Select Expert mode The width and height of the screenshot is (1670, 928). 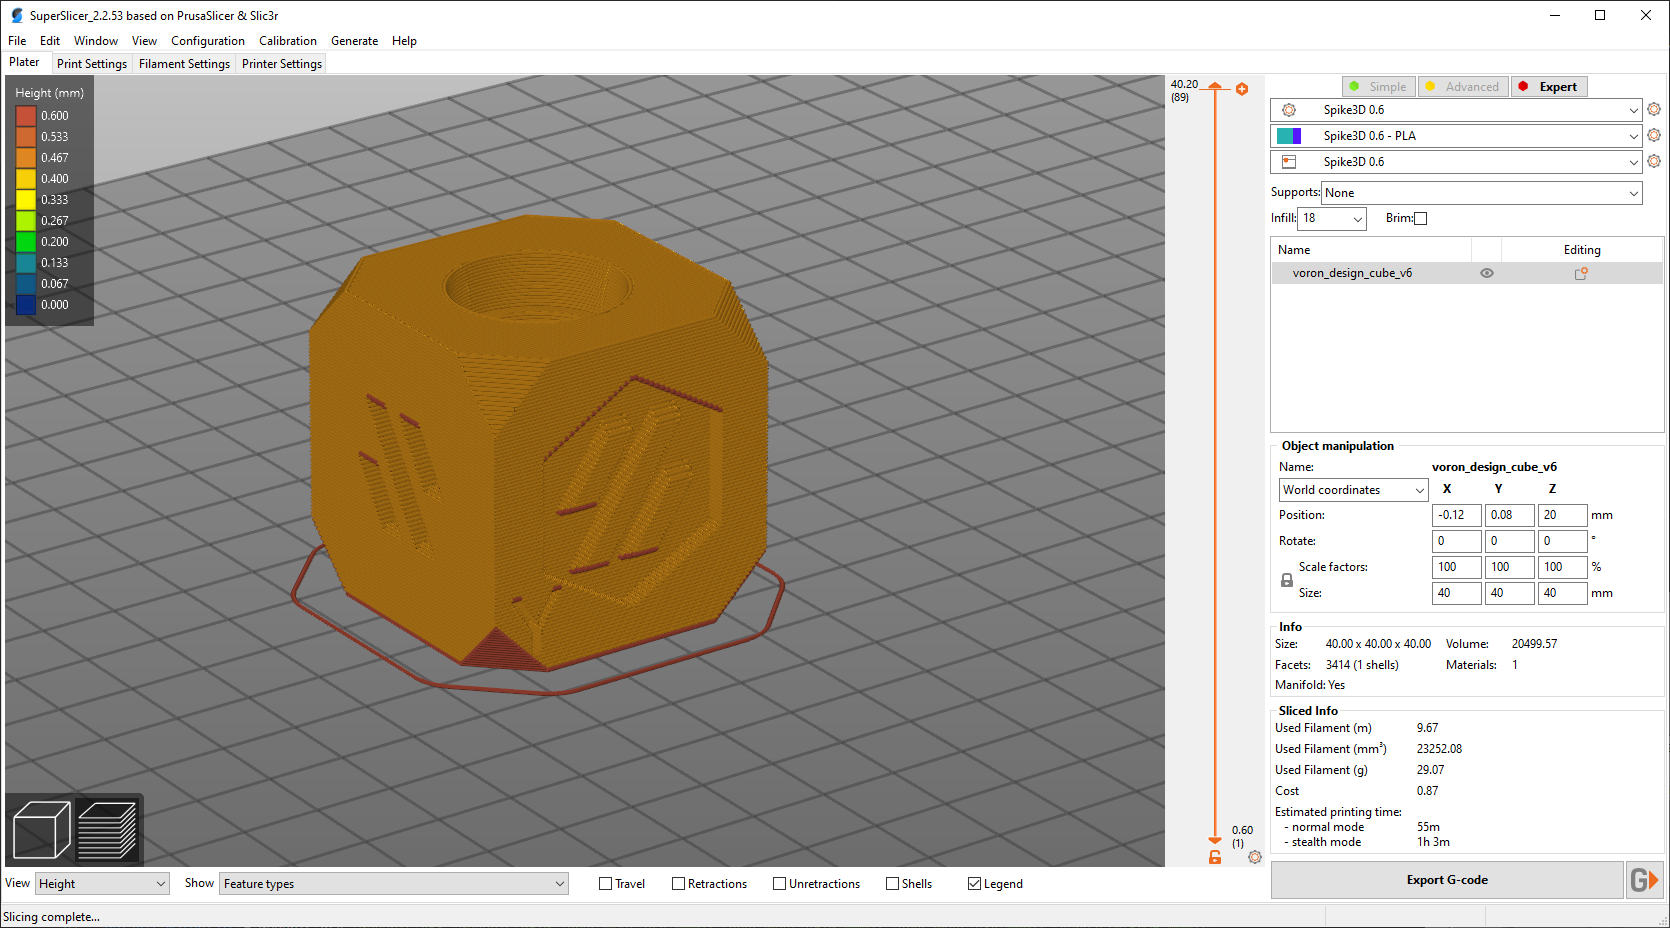[x=1549, y=87]
